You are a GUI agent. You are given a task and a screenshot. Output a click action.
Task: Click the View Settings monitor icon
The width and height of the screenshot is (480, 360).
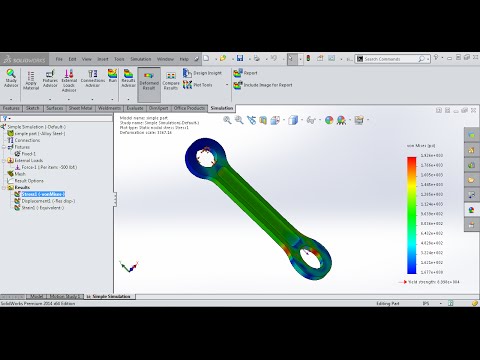[359, 120]
